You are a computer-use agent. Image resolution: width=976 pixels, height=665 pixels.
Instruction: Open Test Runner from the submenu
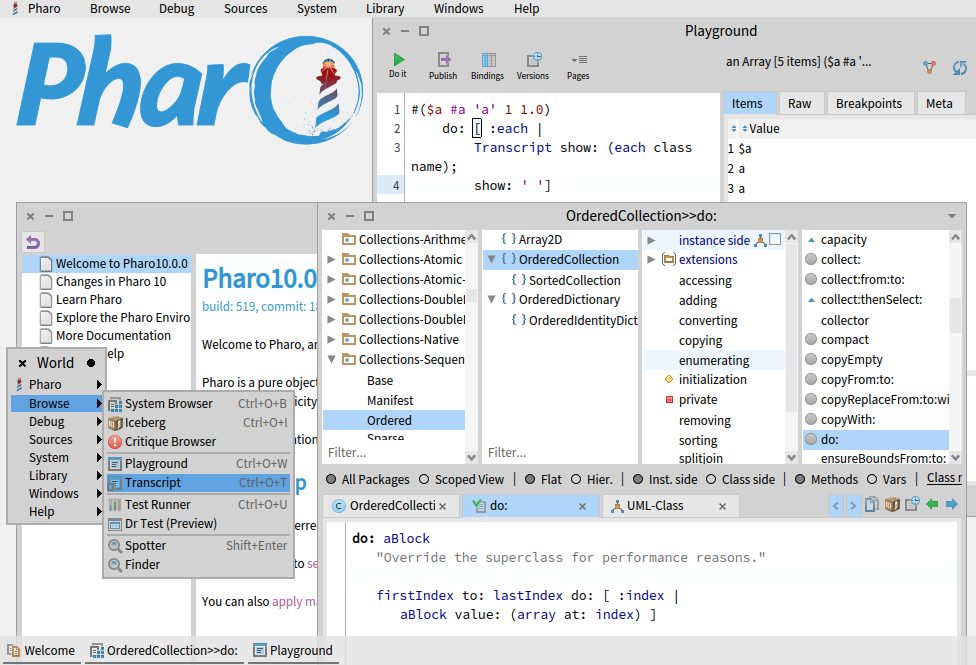point(198,504)
